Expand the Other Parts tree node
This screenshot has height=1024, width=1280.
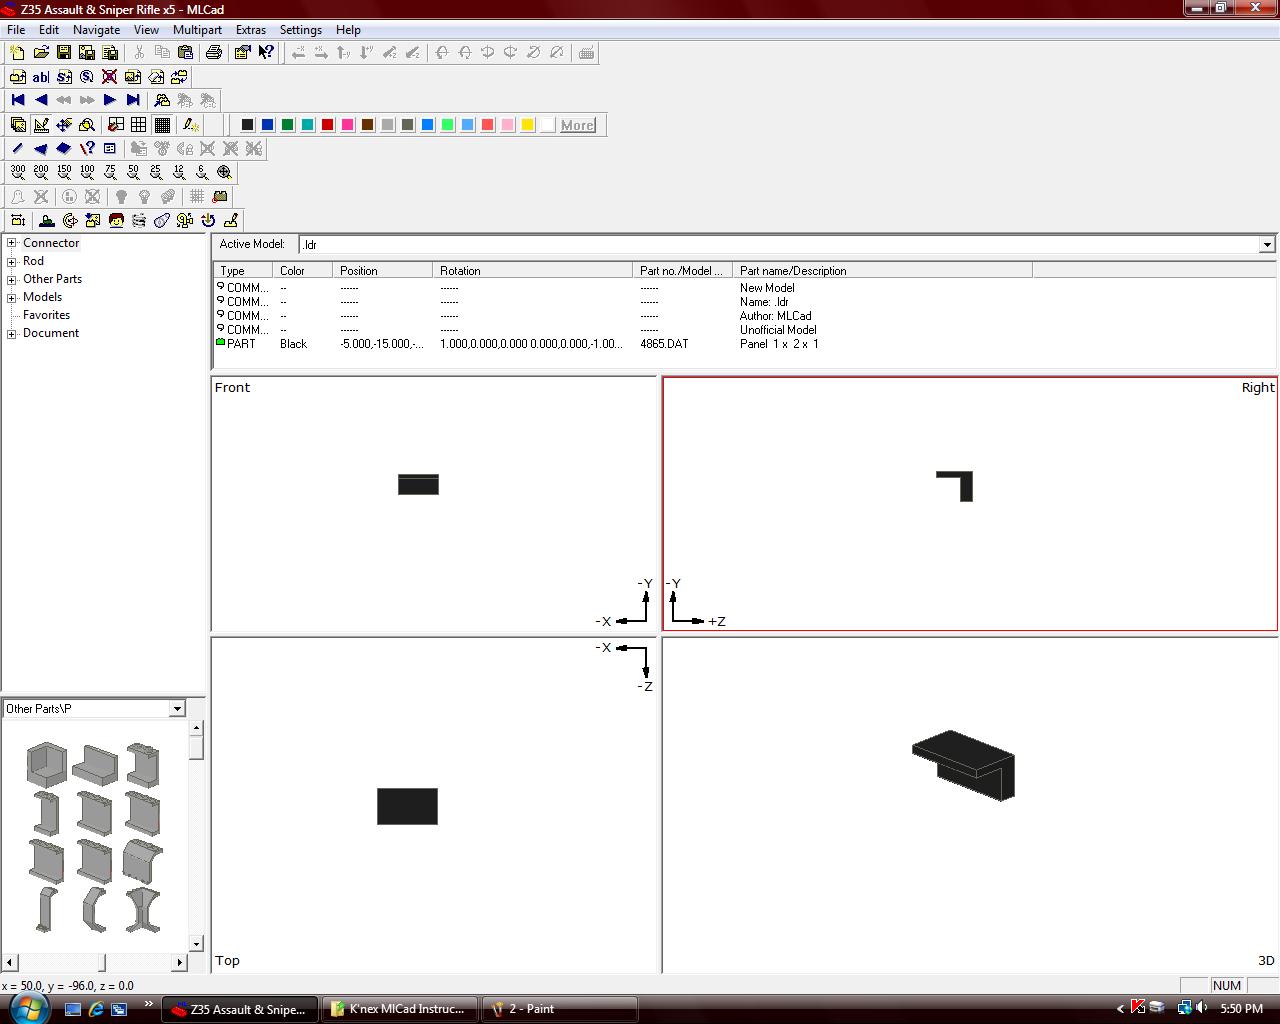click(x=12, y=279)
